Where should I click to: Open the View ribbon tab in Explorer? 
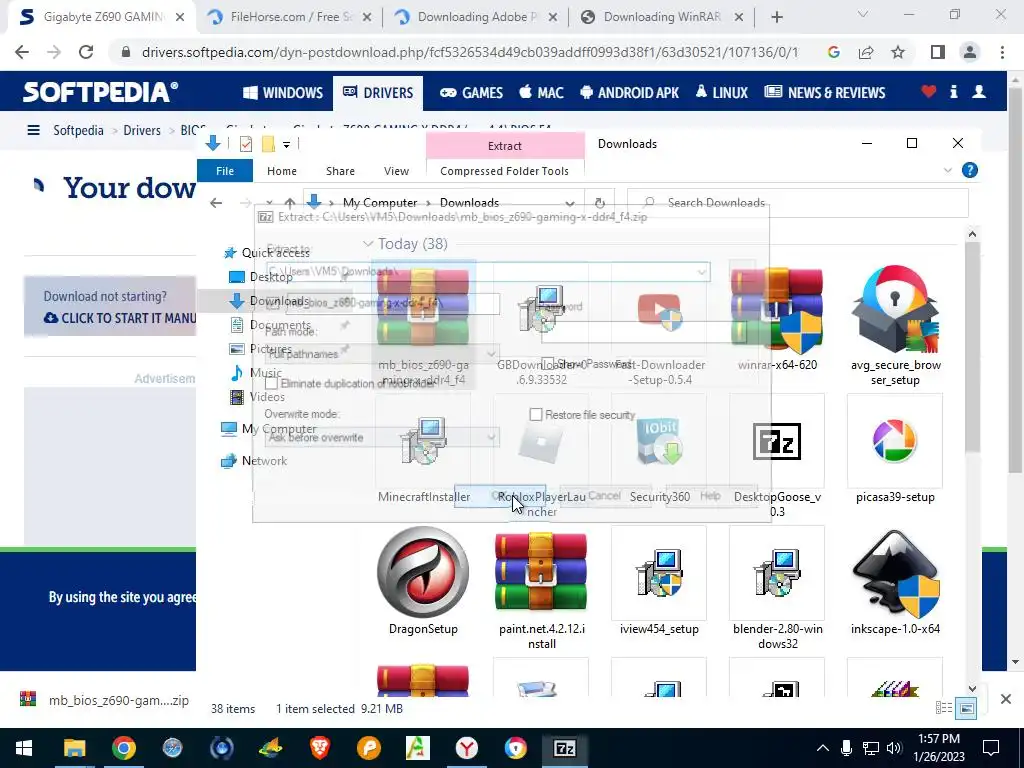click(x=396, y=171)
